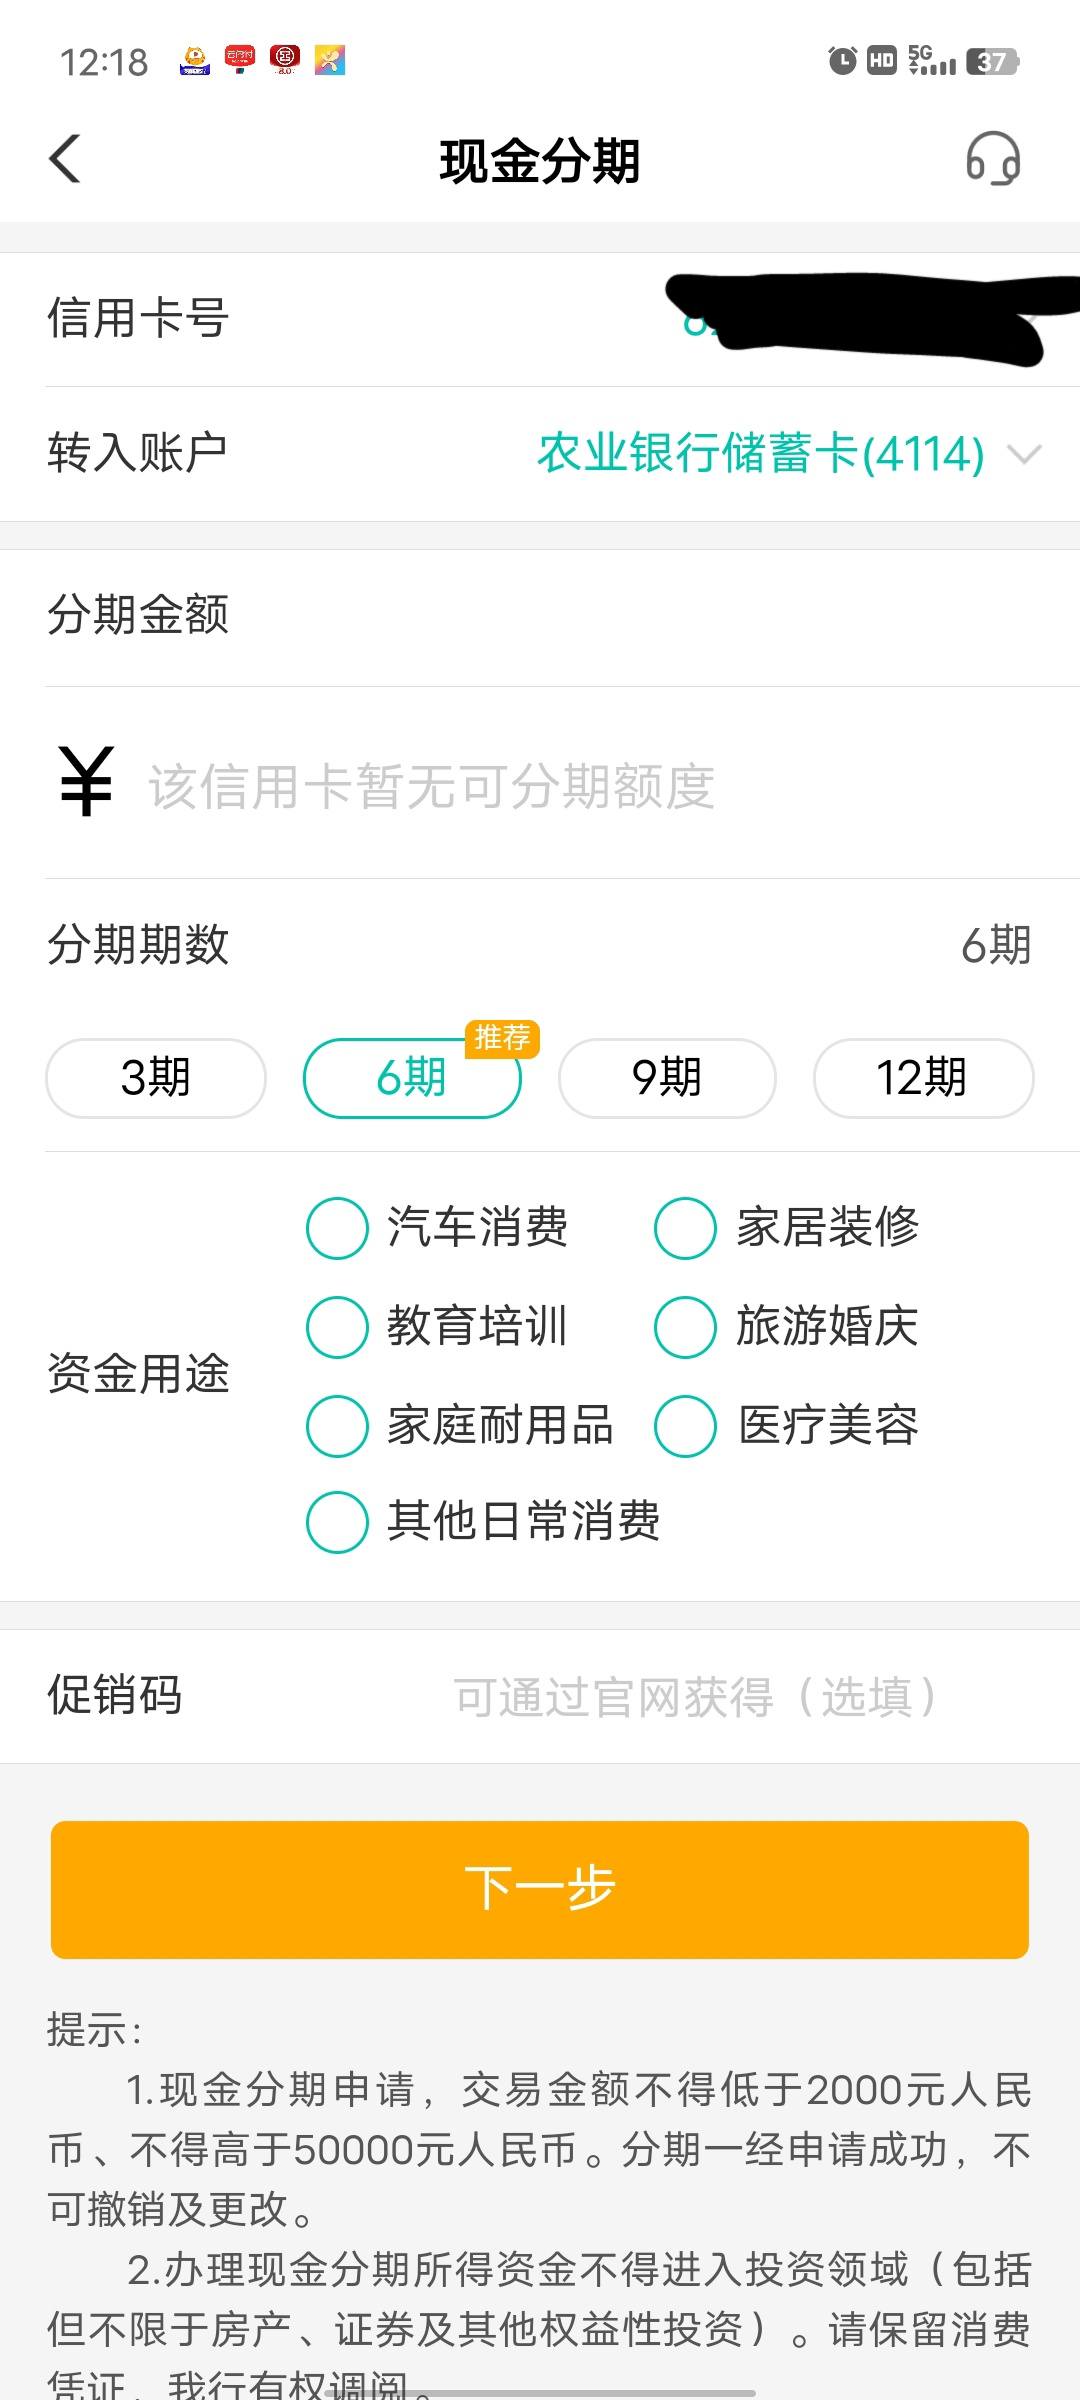Choose the 9期 installment button

click(x=667, y=1078)
